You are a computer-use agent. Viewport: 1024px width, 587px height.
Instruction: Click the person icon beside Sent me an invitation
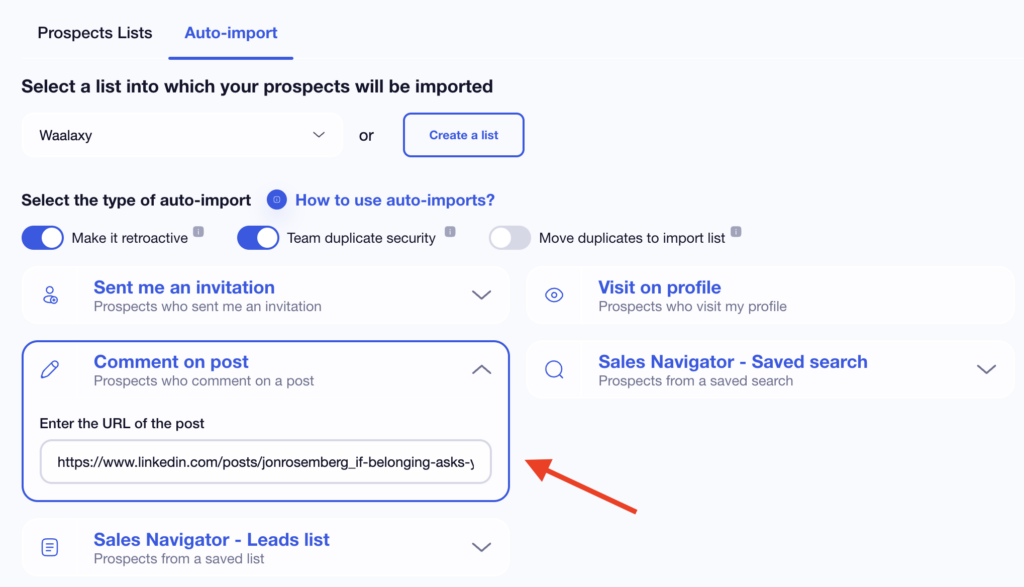(x=50, y=295)
